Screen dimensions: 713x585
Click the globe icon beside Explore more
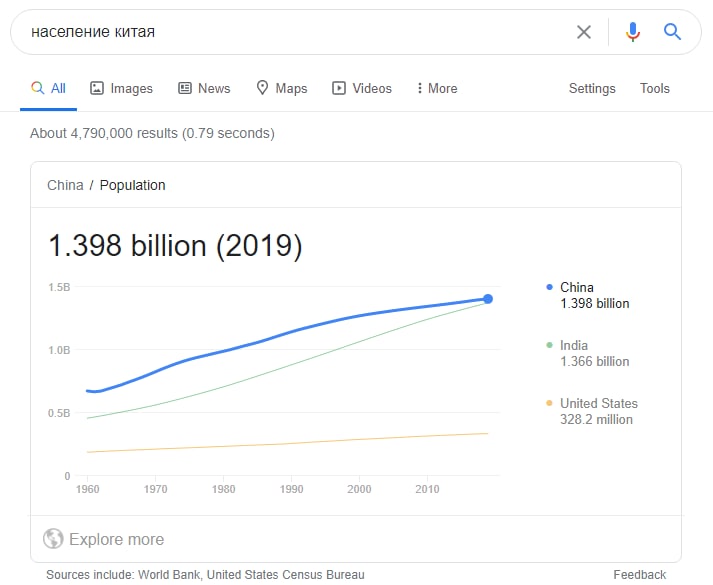pyautogui.click(x=53, y=539)
